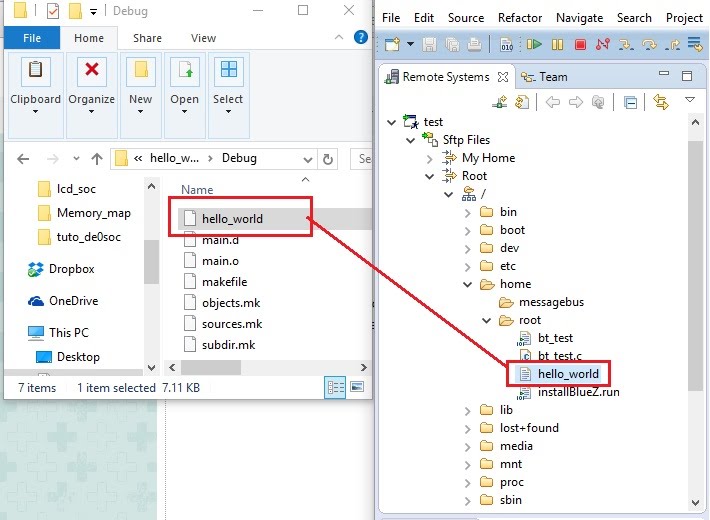Select This PC in navigation pane

click(58, 332)
